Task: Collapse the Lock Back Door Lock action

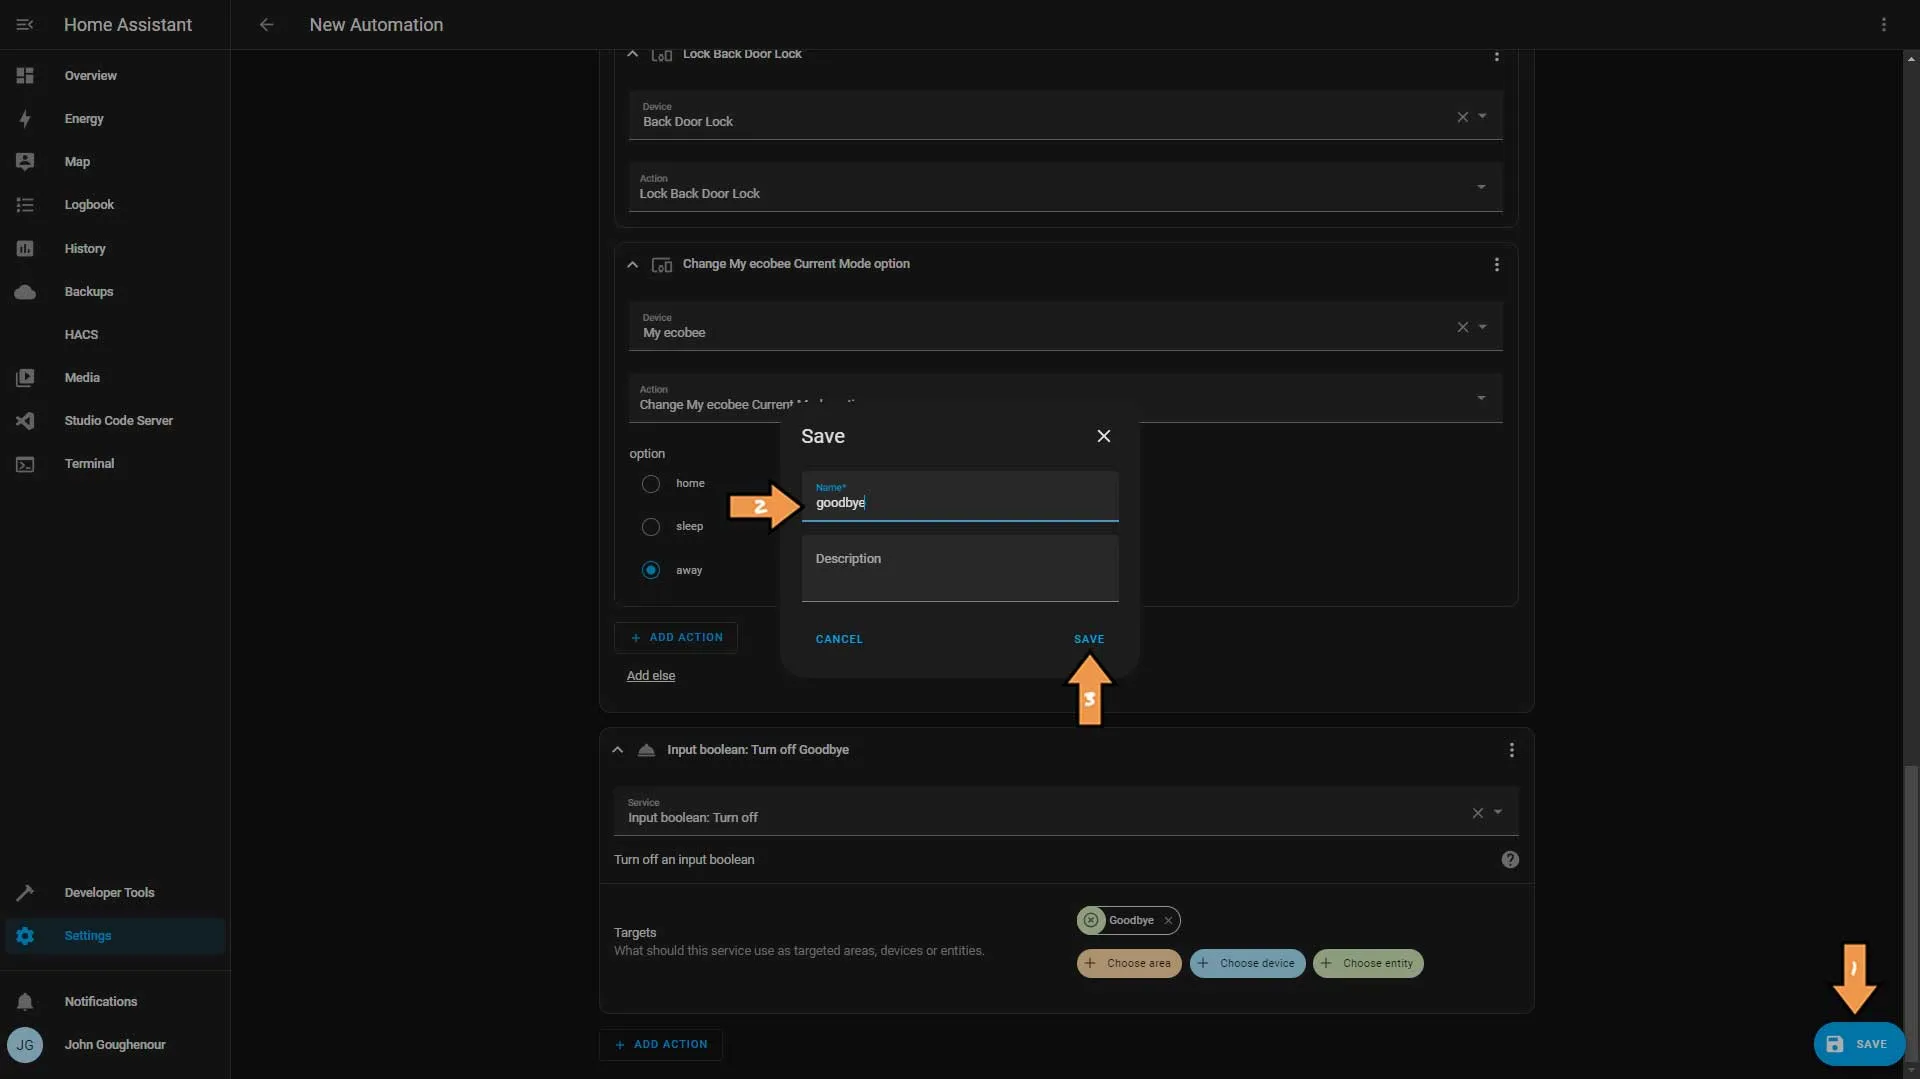Action: [632, 54]
